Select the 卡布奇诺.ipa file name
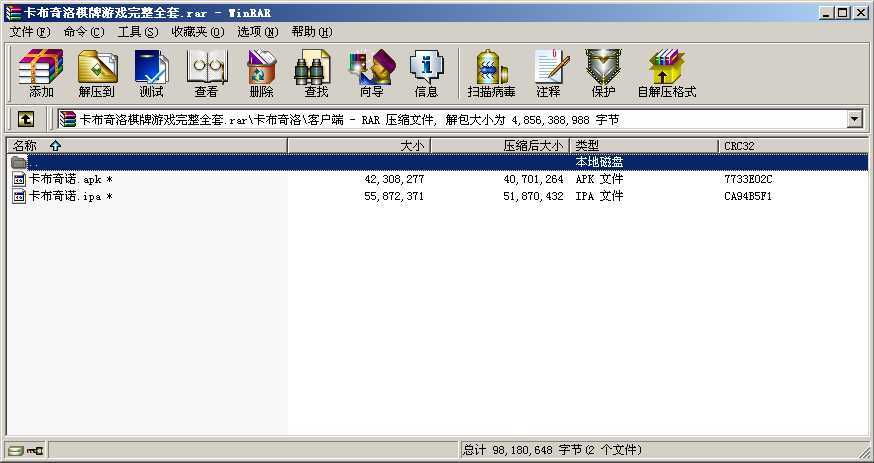874x463 pixels. coord(71,196)
